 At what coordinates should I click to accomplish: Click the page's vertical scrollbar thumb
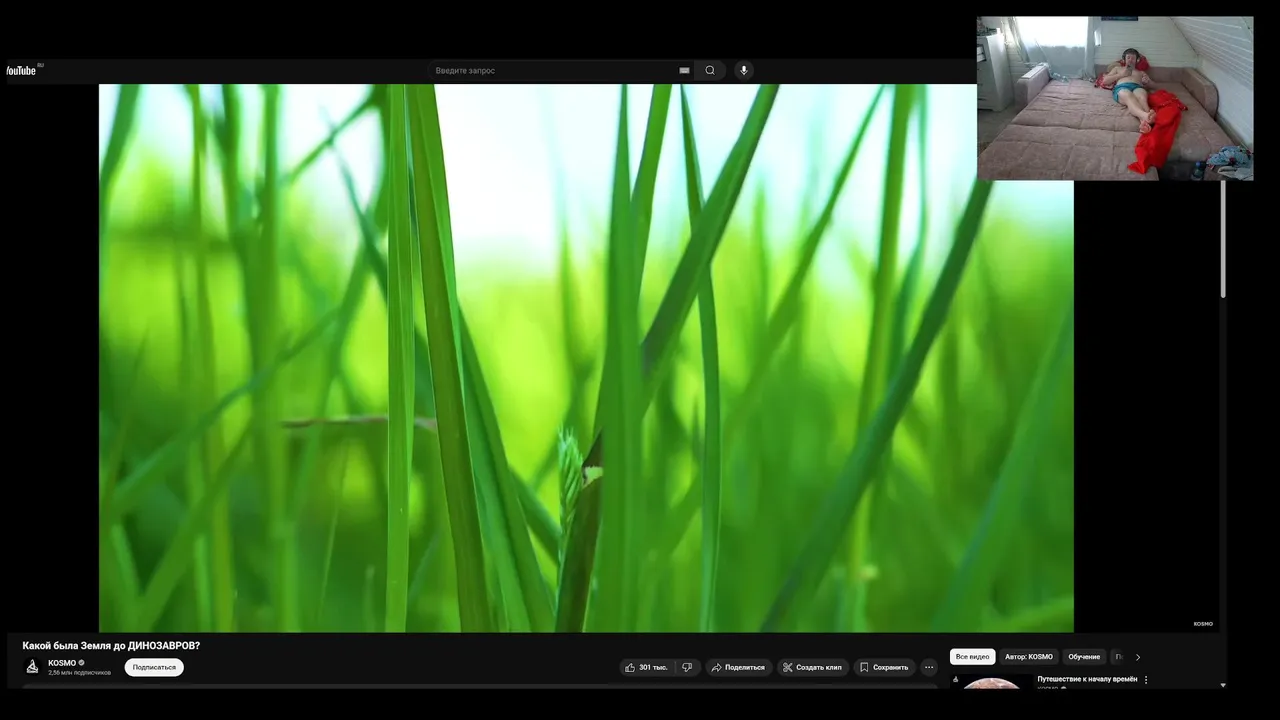(x=1222, y=238)
